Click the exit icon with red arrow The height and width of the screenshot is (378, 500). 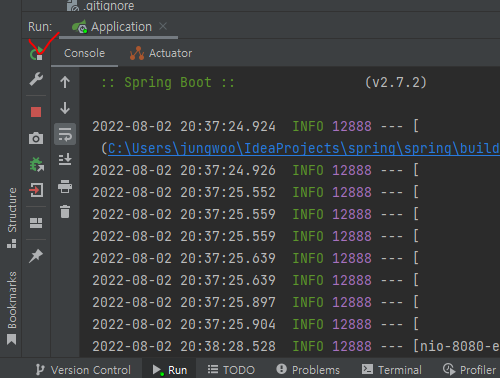[36, 190]
